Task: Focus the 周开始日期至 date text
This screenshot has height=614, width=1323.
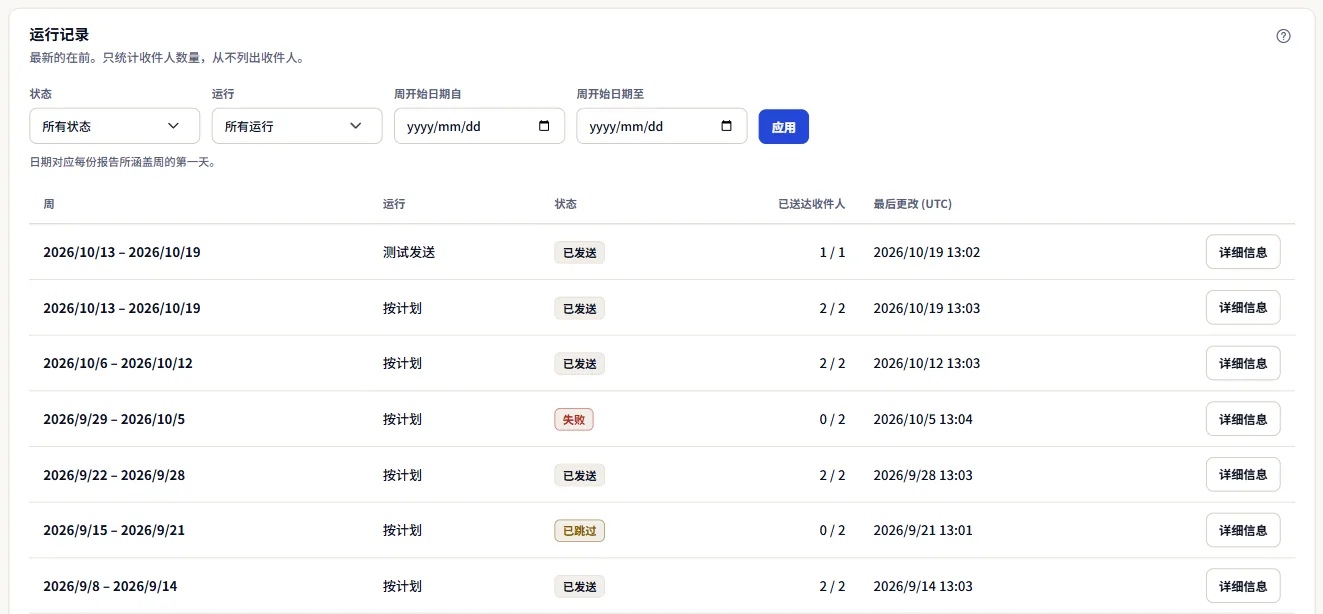Action: 627,127
